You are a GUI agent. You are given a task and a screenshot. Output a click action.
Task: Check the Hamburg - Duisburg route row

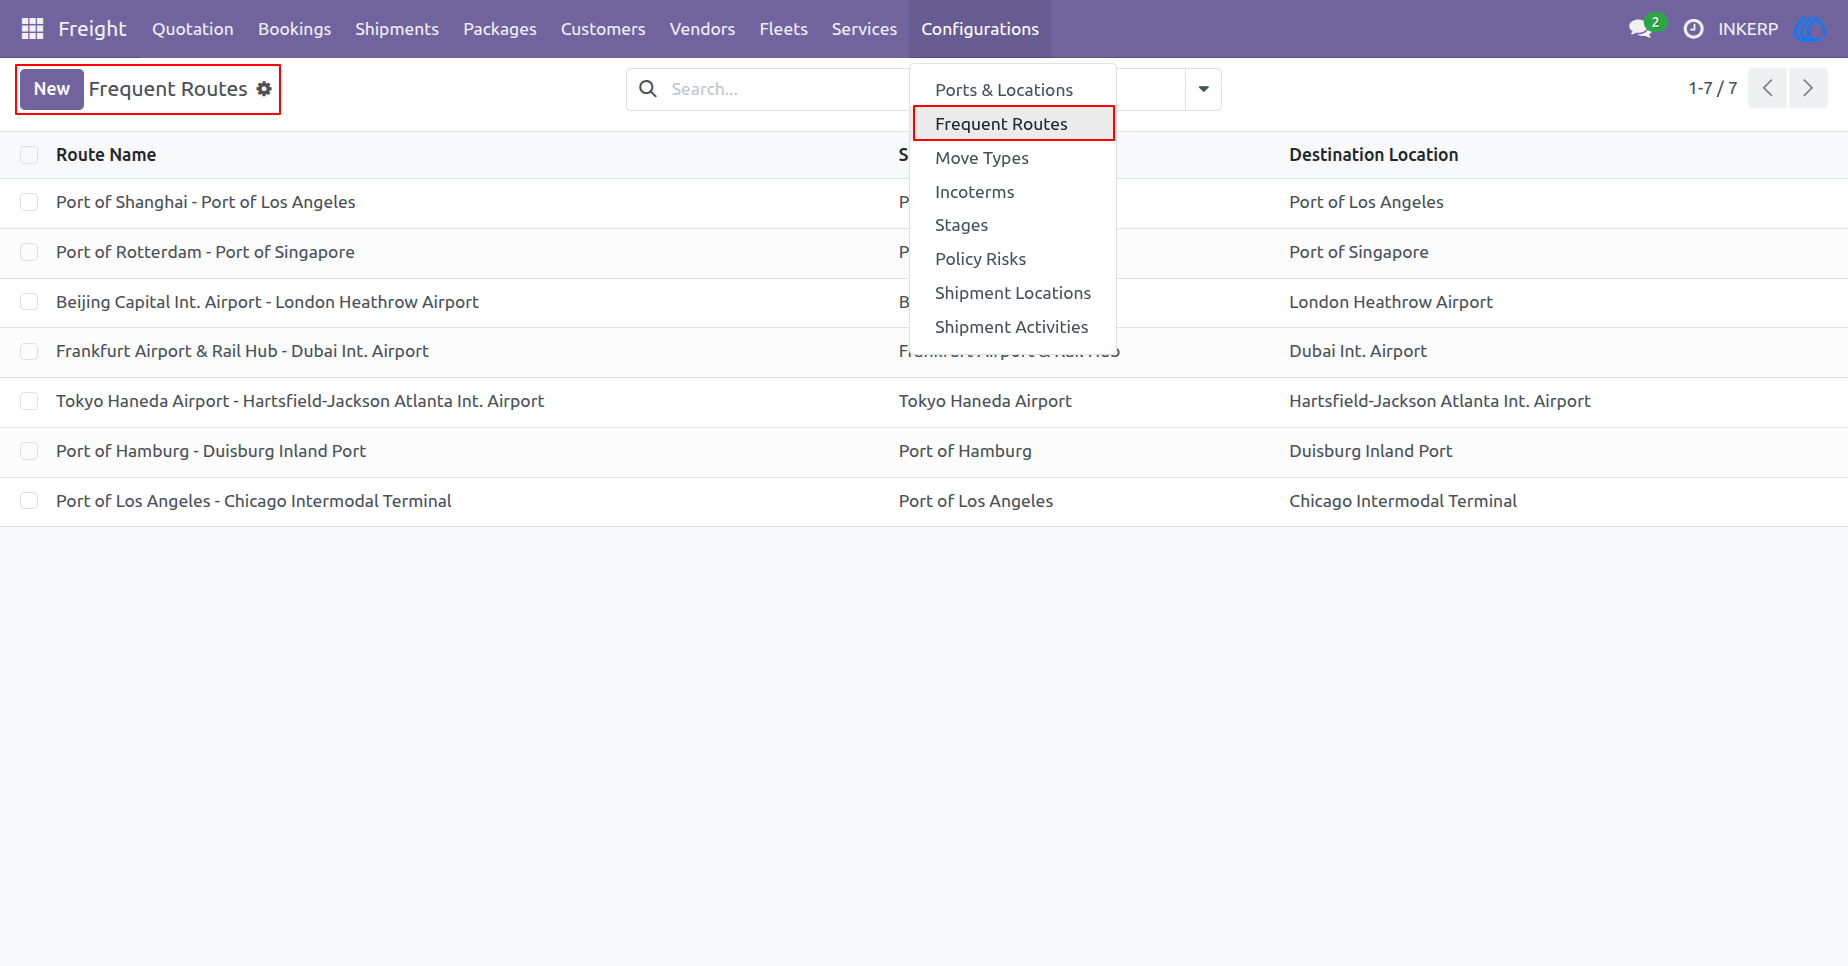pos(29,451)
